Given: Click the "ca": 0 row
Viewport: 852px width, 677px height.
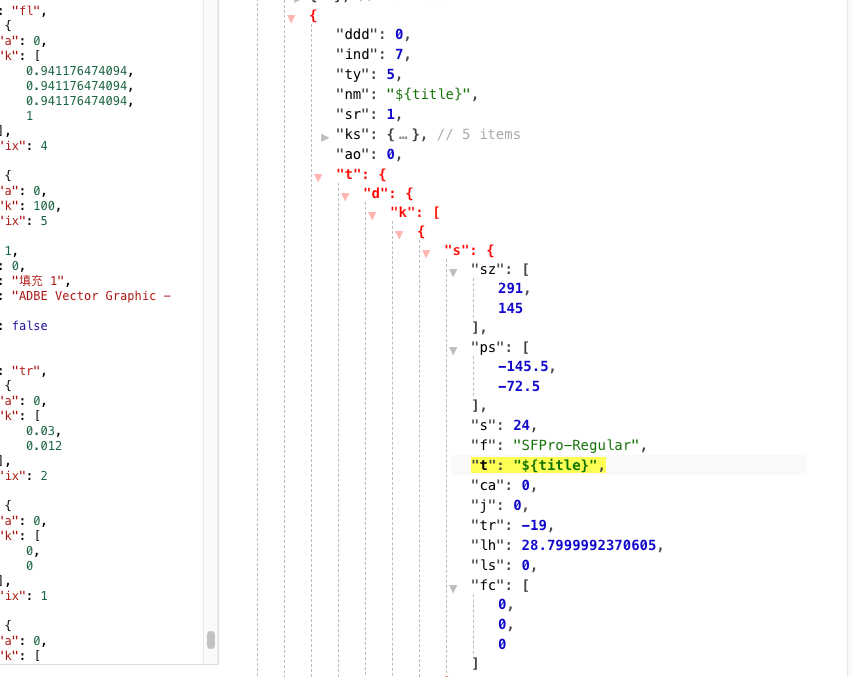Looking at the screenshot, I should click(x=504, y=485).
